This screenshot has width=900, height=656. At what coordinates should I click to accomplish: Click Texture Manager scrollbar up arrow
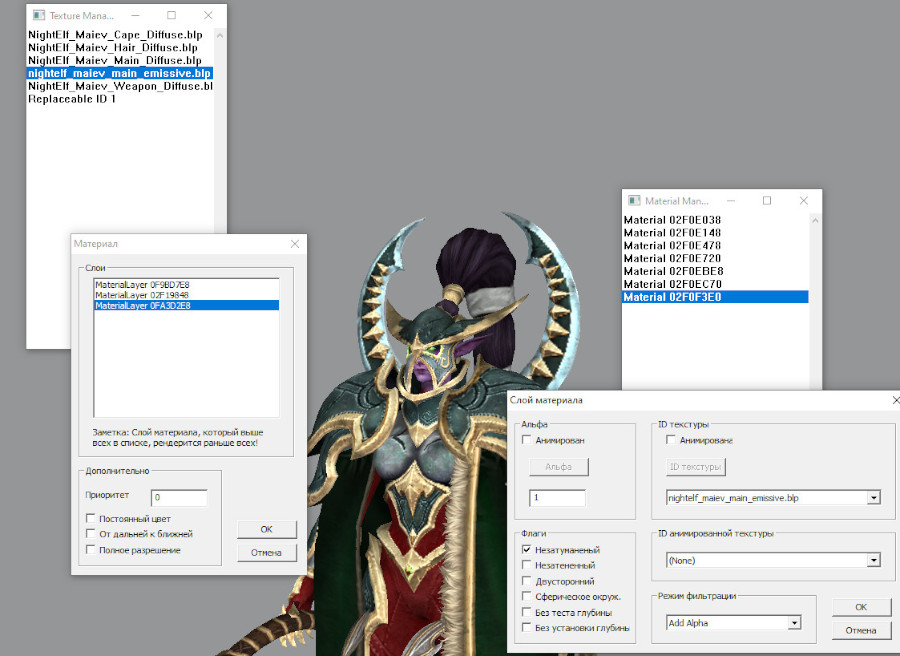pyautogui.click(x=220, y=36)
